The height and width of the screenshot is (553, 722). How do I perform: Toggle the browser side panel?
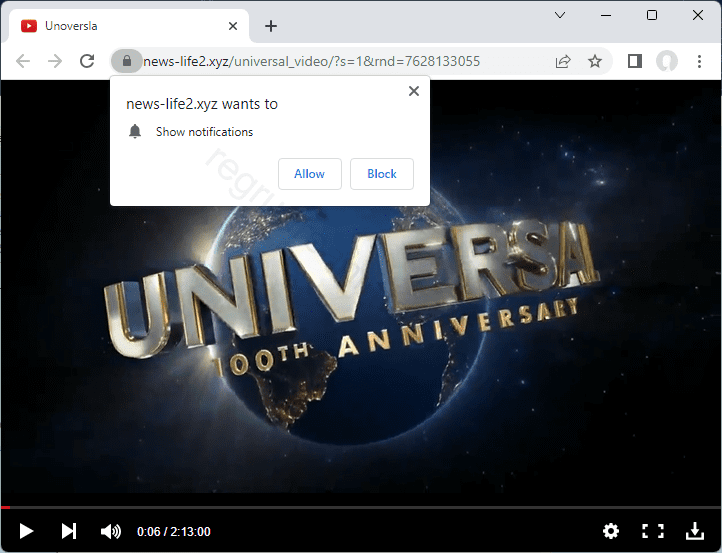click(x=634, y=61)
